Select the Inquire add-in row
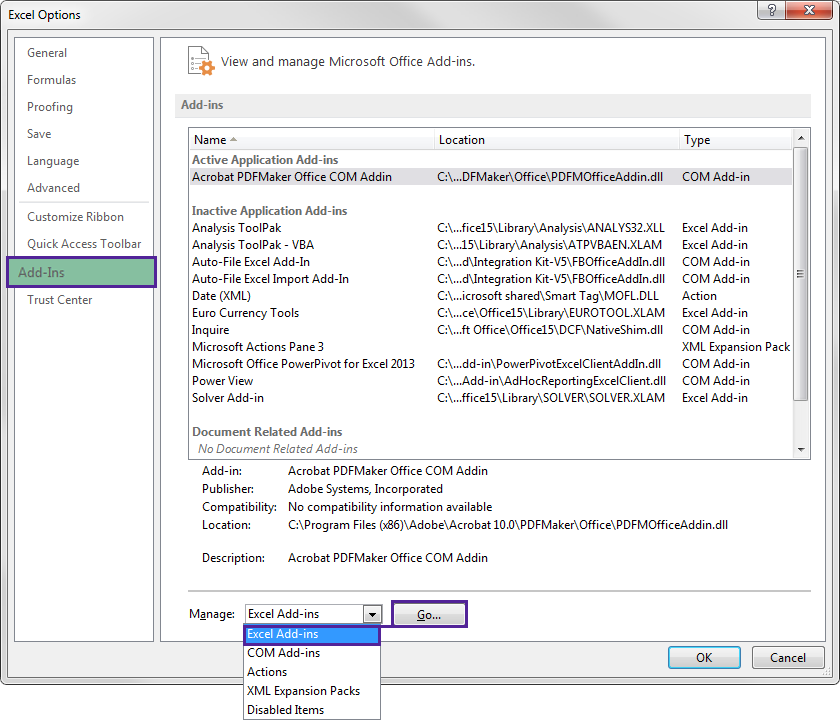Image resolution: width=840 pixels, height=720 pixels. click(x=491, y=330)
